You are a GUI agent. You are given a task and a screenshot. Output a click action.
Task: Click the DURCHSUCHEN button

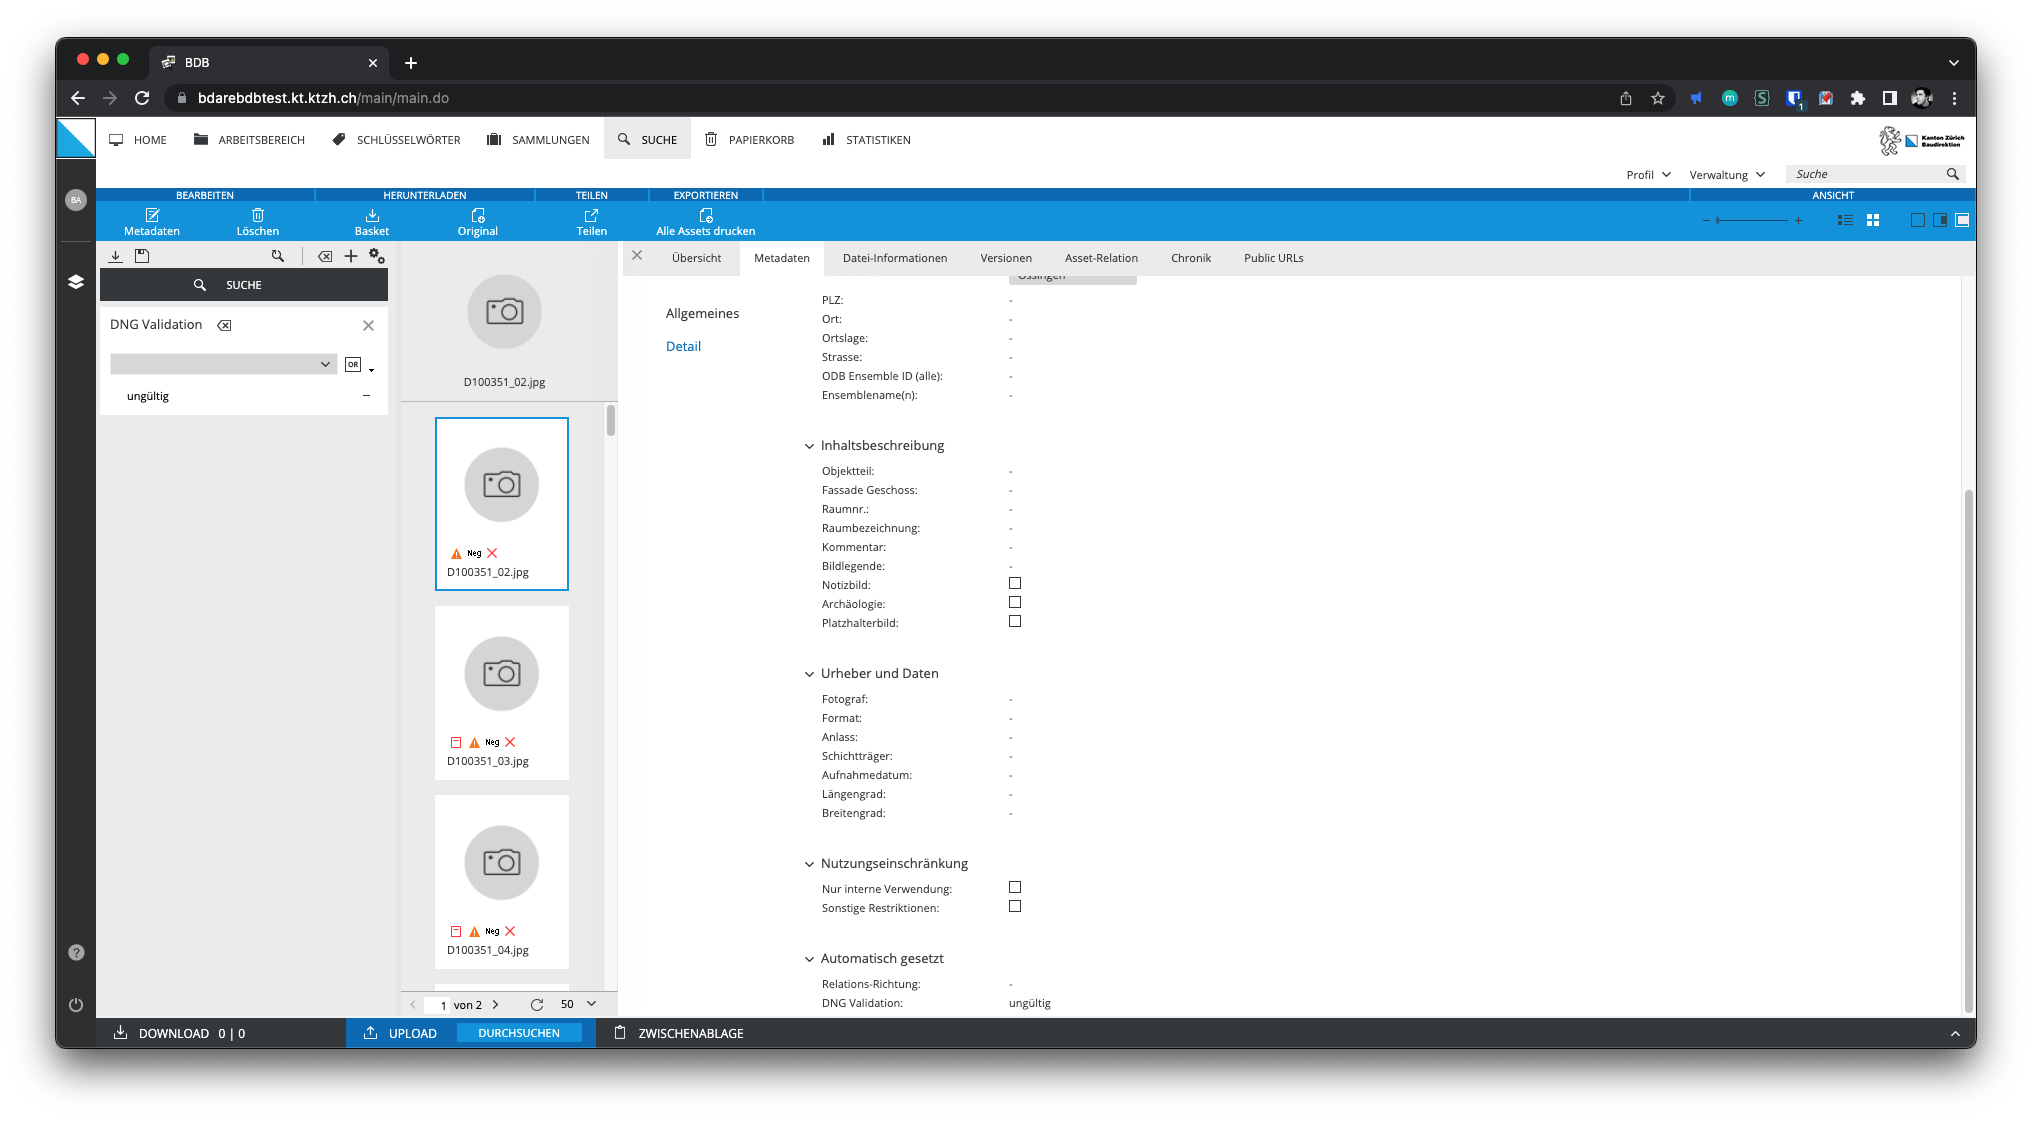coord(519,1033)
